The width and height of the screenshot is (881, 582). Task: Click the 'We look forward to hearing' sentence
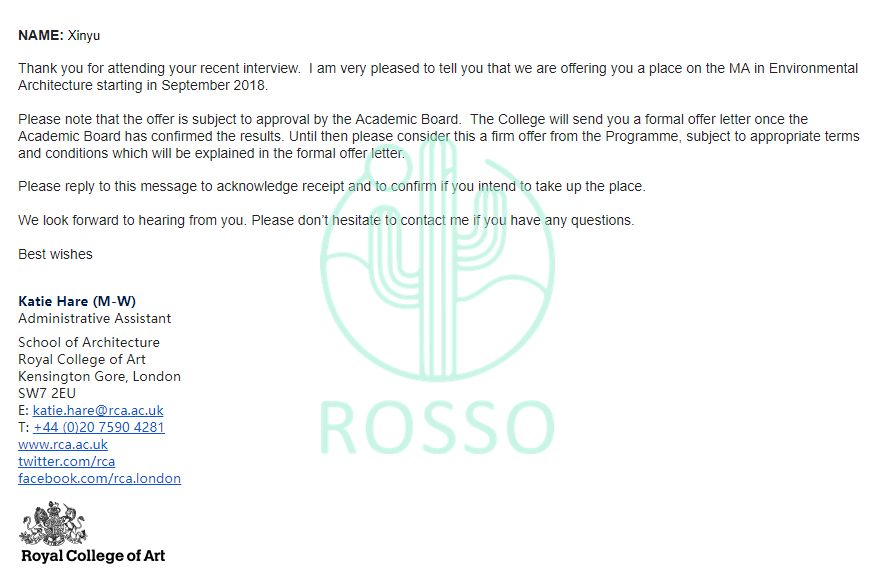(x=326, y=220)
